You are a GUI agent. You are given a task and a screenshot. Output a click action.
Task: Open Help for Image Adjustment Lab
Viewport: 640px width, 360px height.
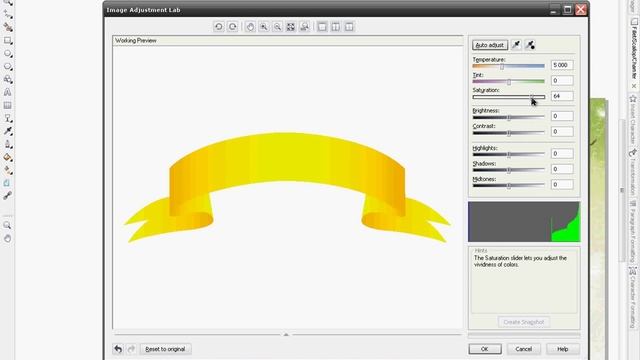pyautogui.click(x=563, y=349)
